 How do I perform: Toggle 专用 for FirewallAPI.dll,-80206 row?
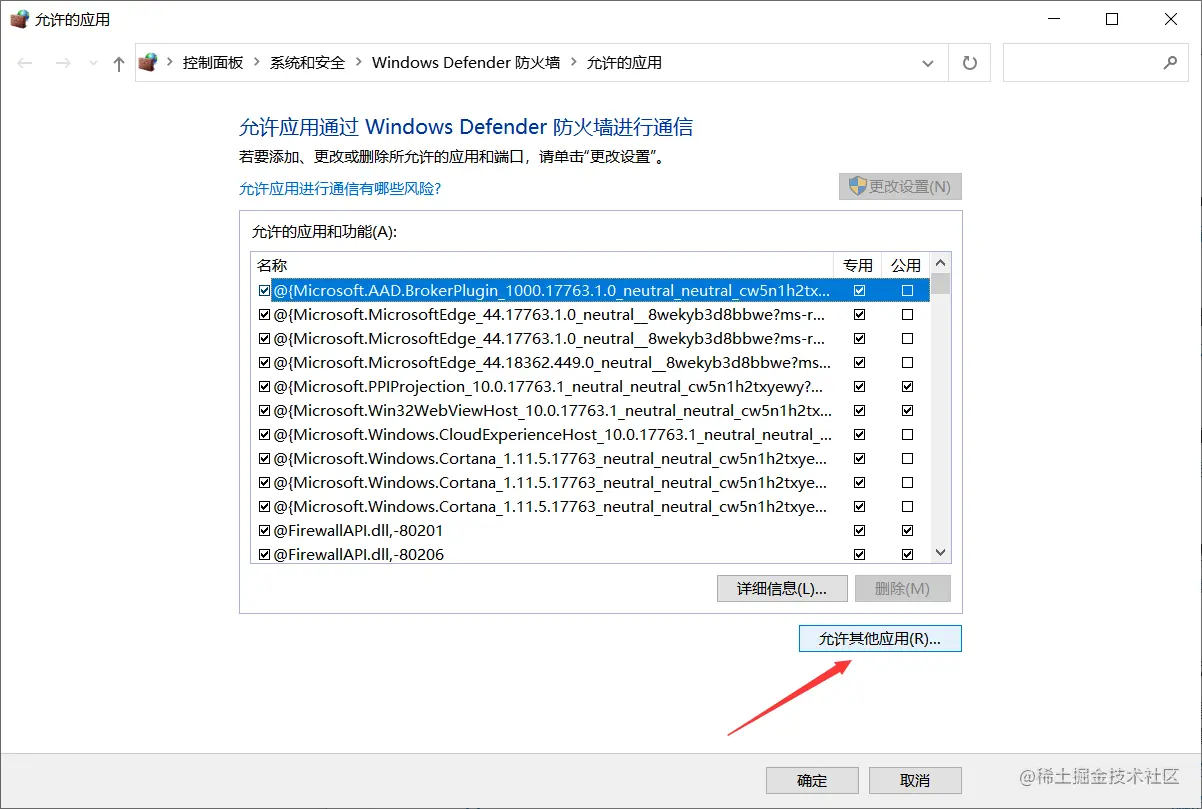[859, 554]
